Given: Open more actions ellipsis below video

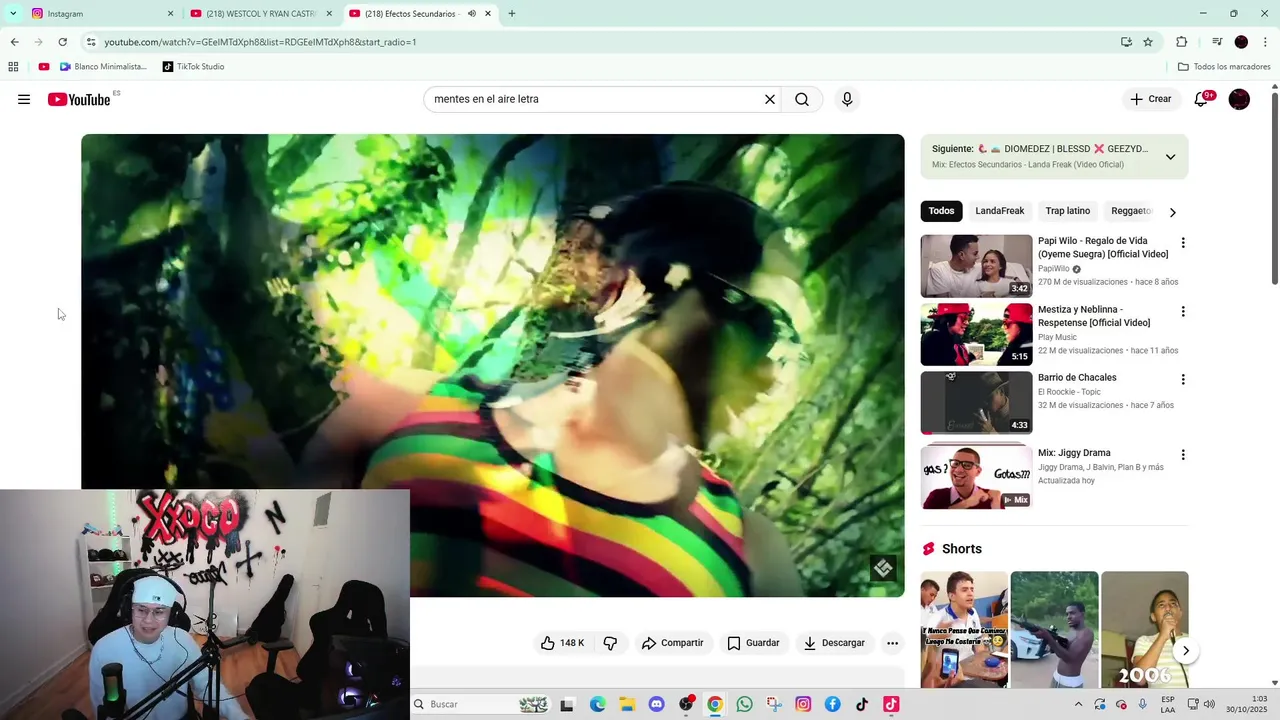Looking at the screenshot, I should 893,643.
